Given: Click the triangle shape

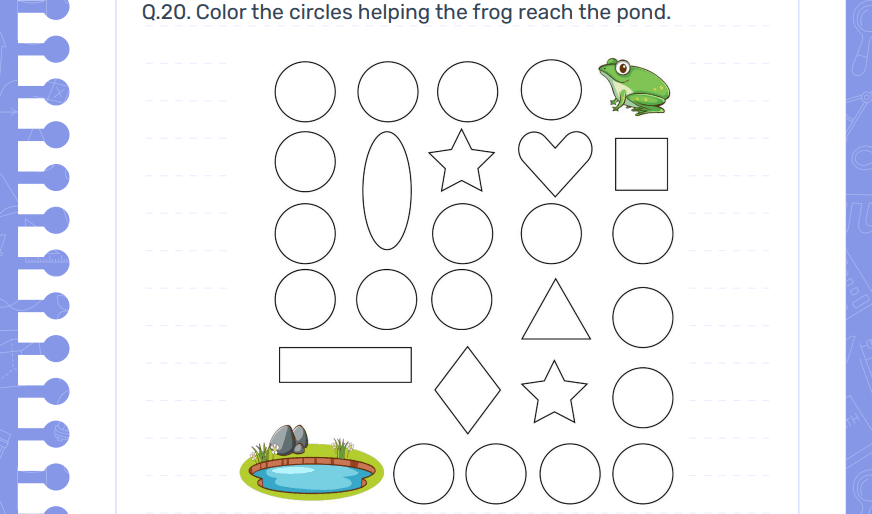Looking at the screenshot, I should tap(556, 311).
